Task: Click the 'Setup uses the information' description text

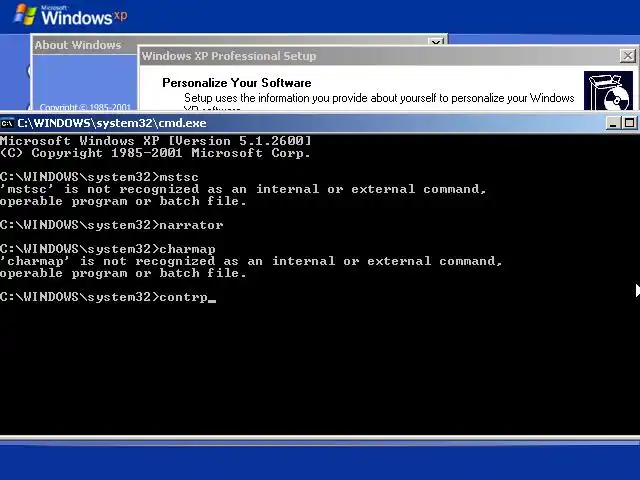Action: pos(379,98)
